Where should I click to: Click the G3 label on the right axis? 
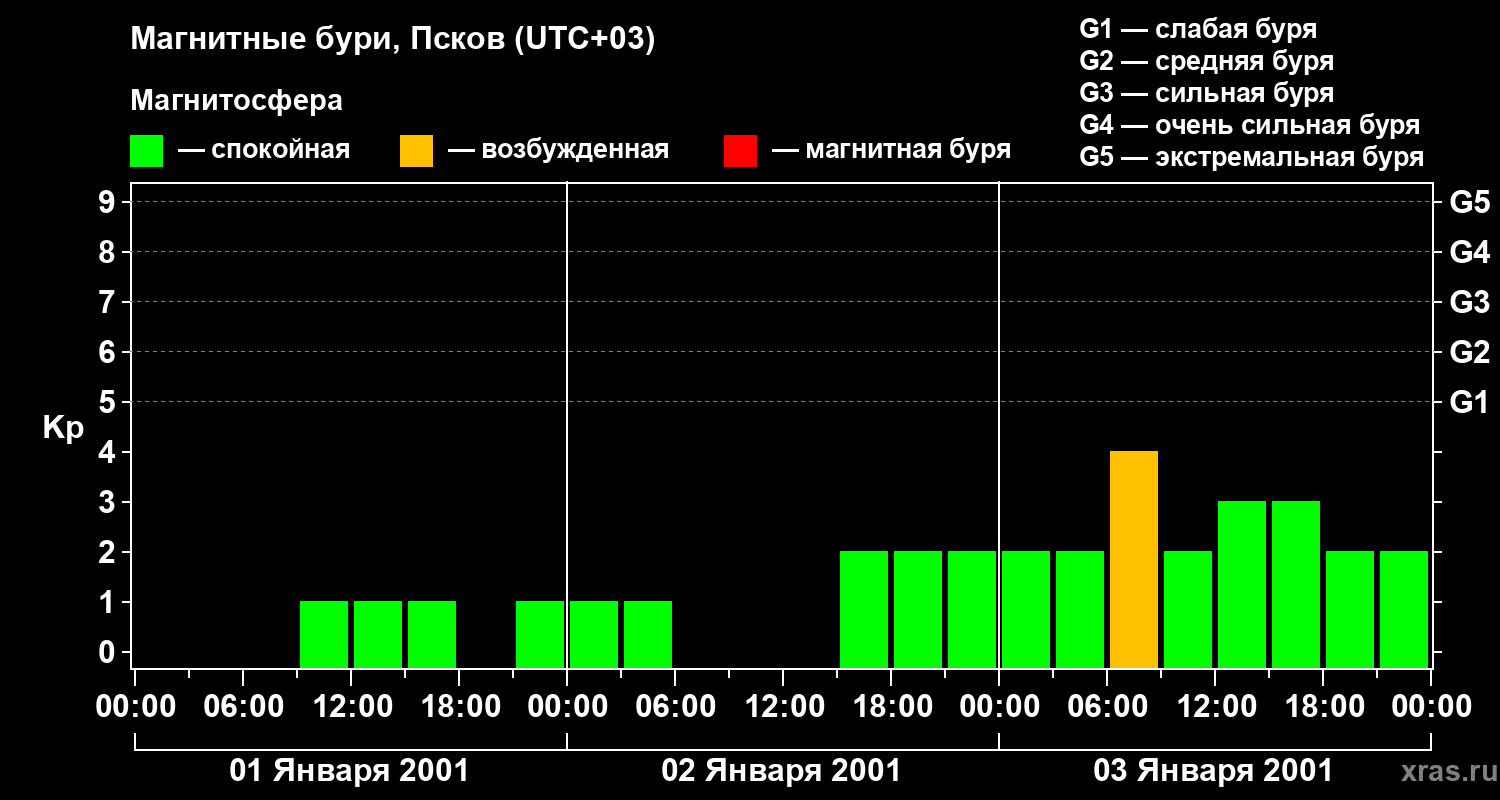click(1469, 302)
